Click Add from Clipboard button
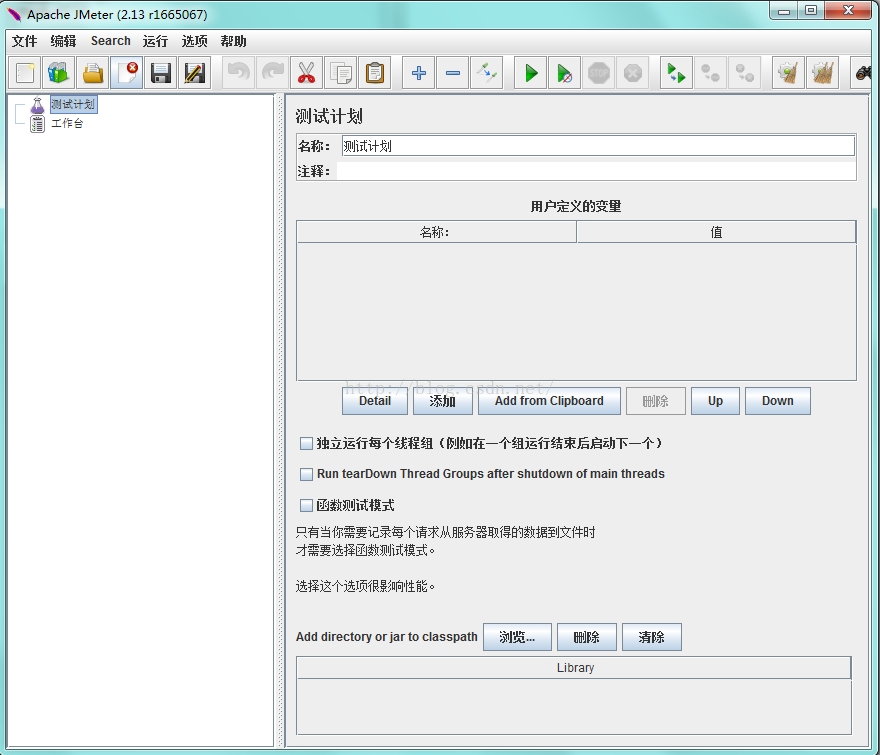The height and width of the screenshot is (755, 880). pos(549,401)
